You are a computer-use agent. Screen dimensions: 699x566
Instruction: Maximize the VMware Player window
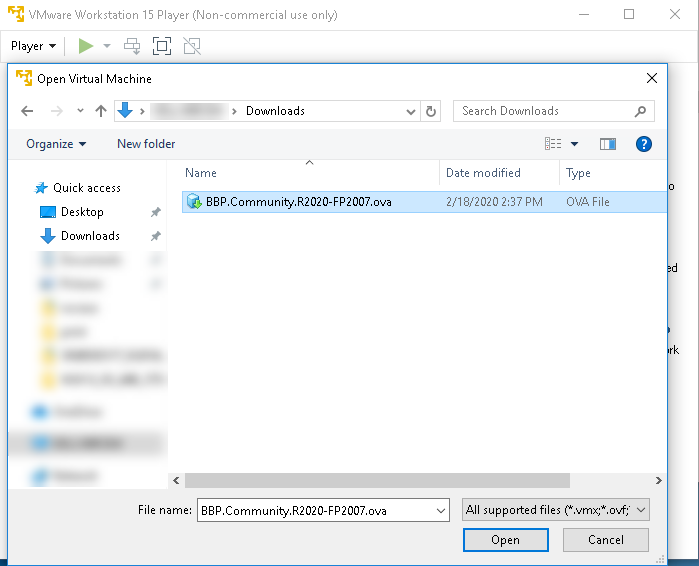629,14
